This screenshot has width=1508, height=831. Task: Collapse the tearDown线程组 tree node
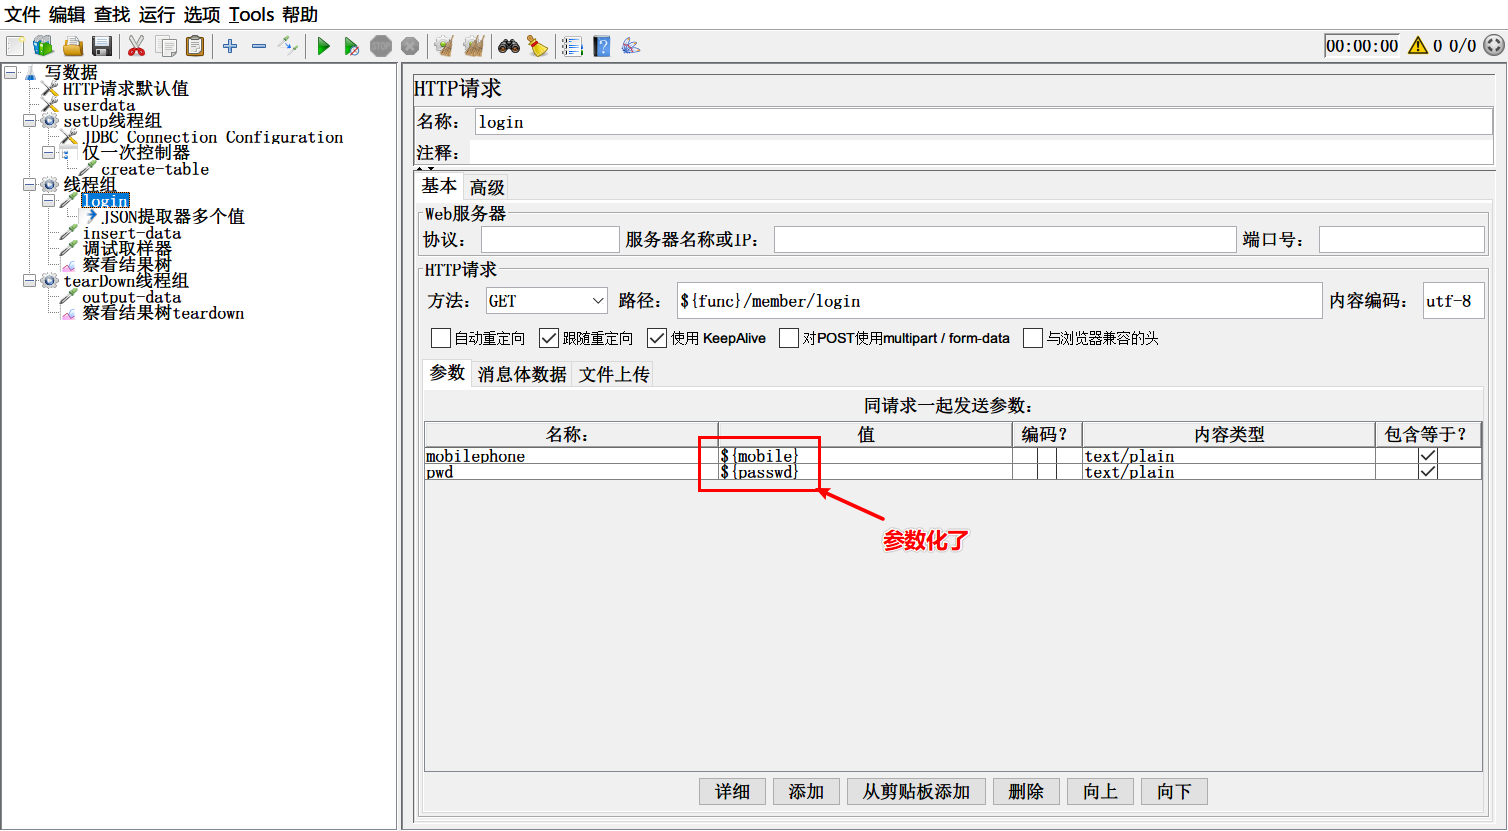(x=30, y=281)
